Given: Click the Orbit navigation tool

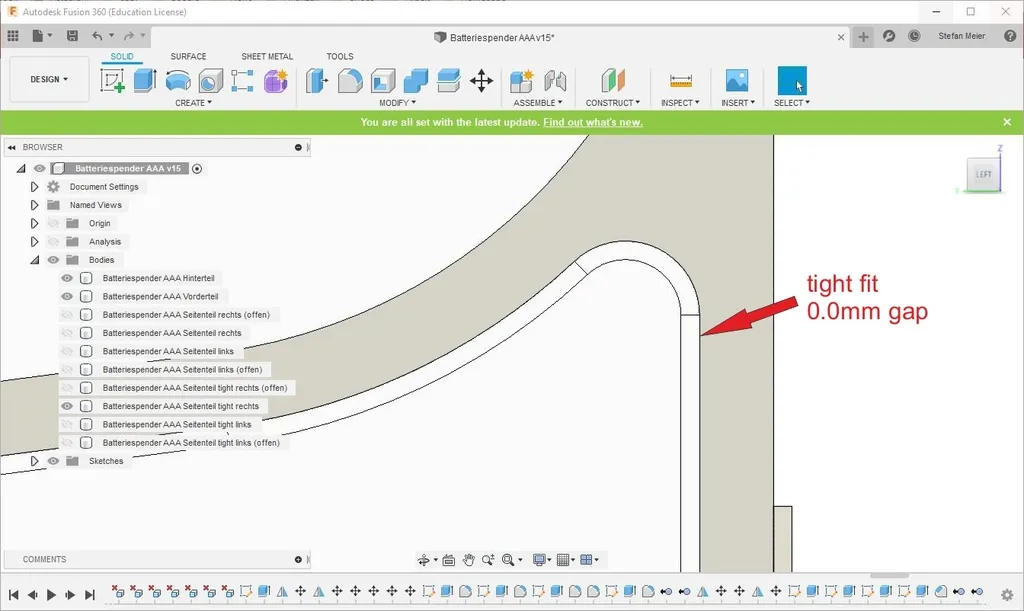Looking at the screenshot, I should [424, 559].
